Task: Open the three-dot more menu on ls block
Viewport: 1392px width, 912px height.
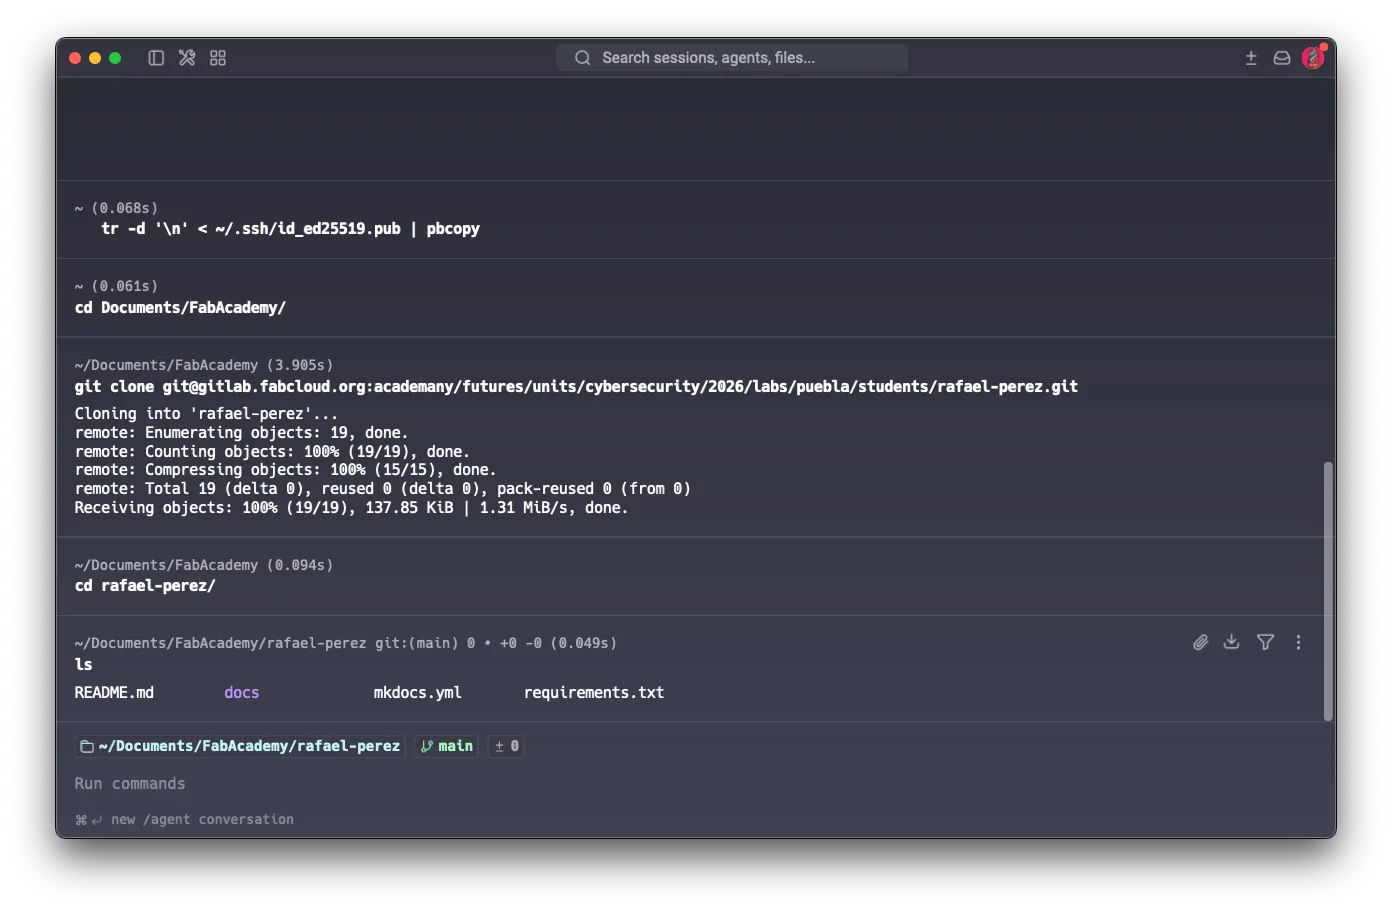Action: [1298, 642]
